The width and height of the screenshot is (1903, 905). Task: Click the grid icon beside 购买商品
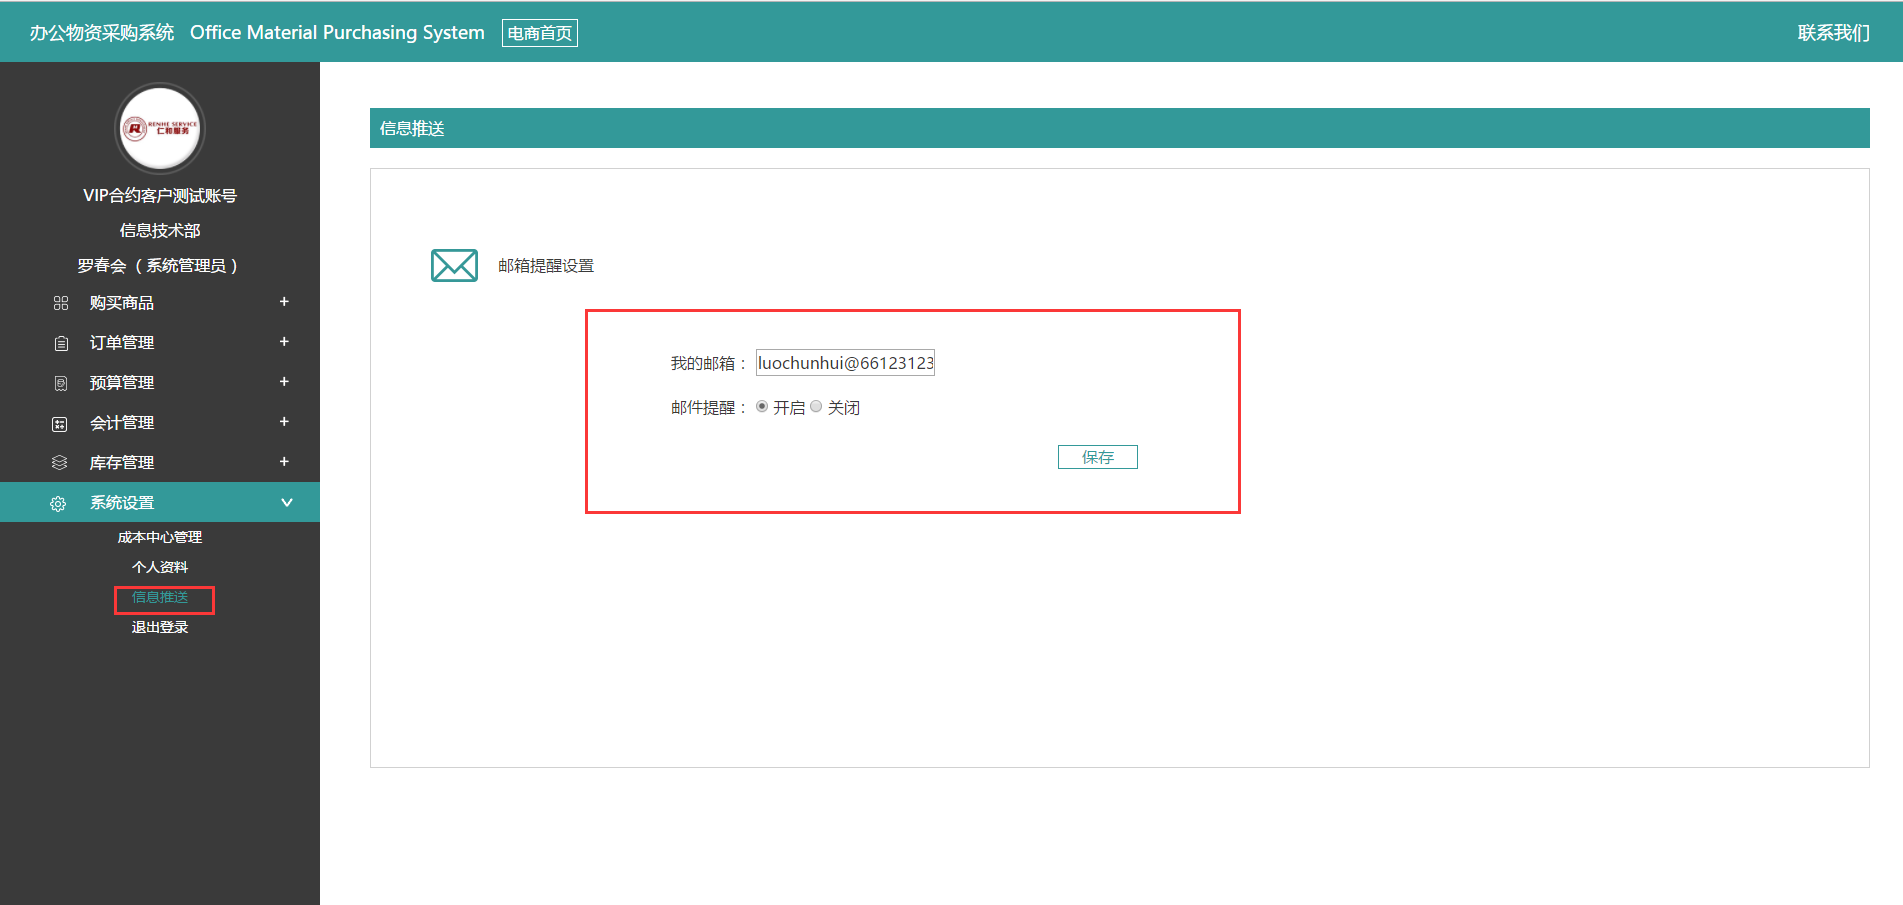click(x=61, y=303)
